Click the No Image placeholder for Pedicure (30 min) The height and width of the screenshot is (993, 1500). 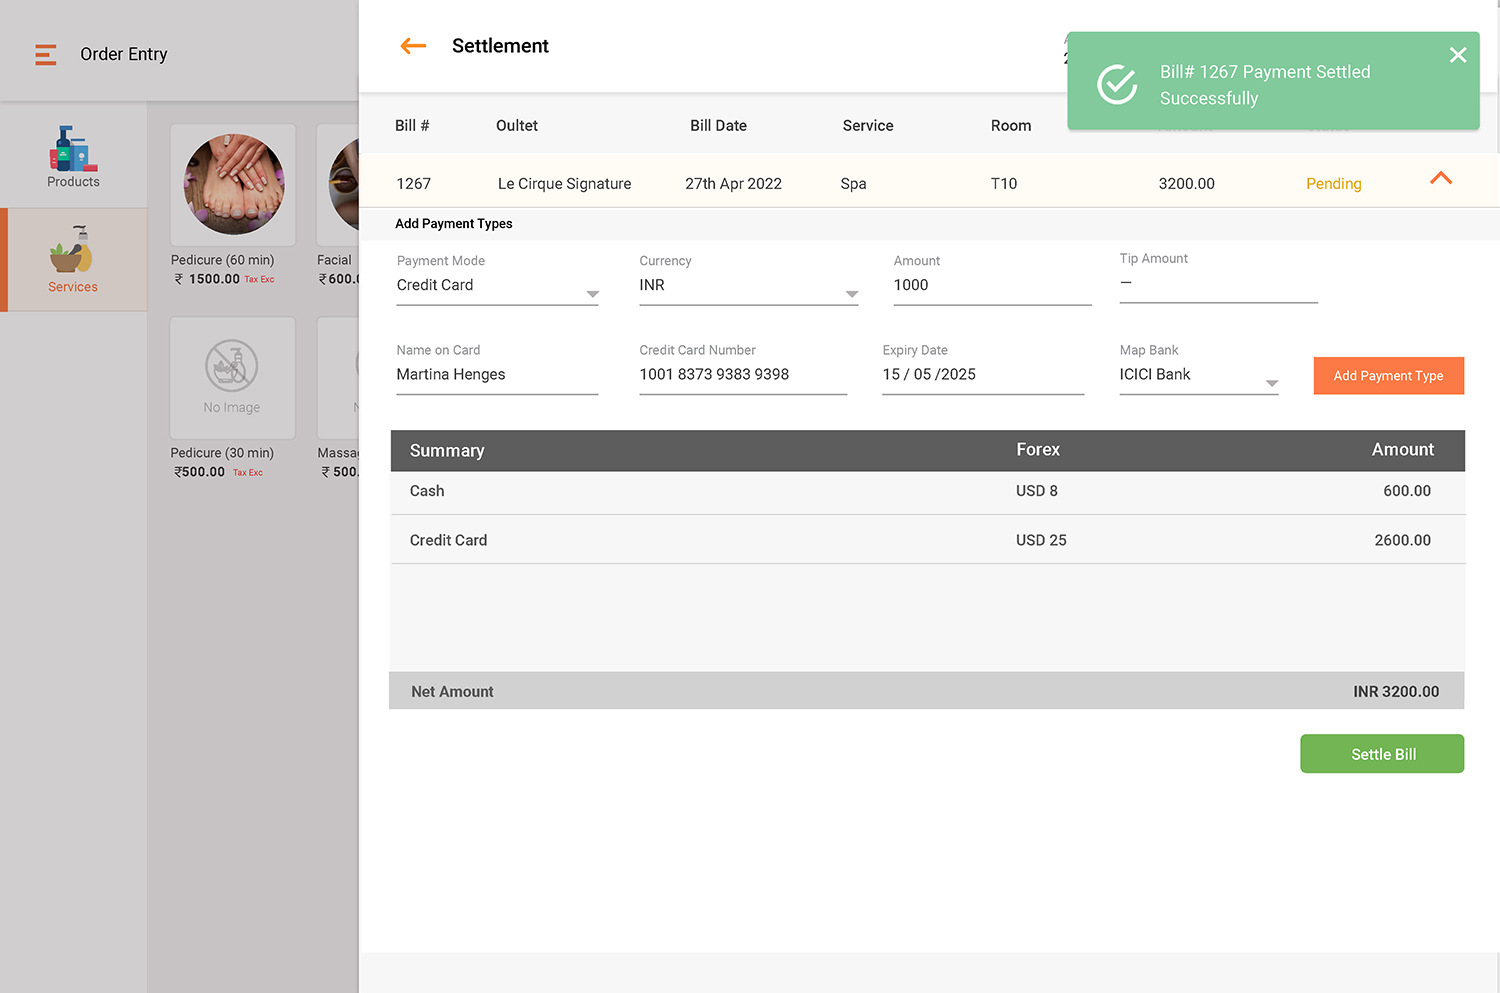click(232, 377)
